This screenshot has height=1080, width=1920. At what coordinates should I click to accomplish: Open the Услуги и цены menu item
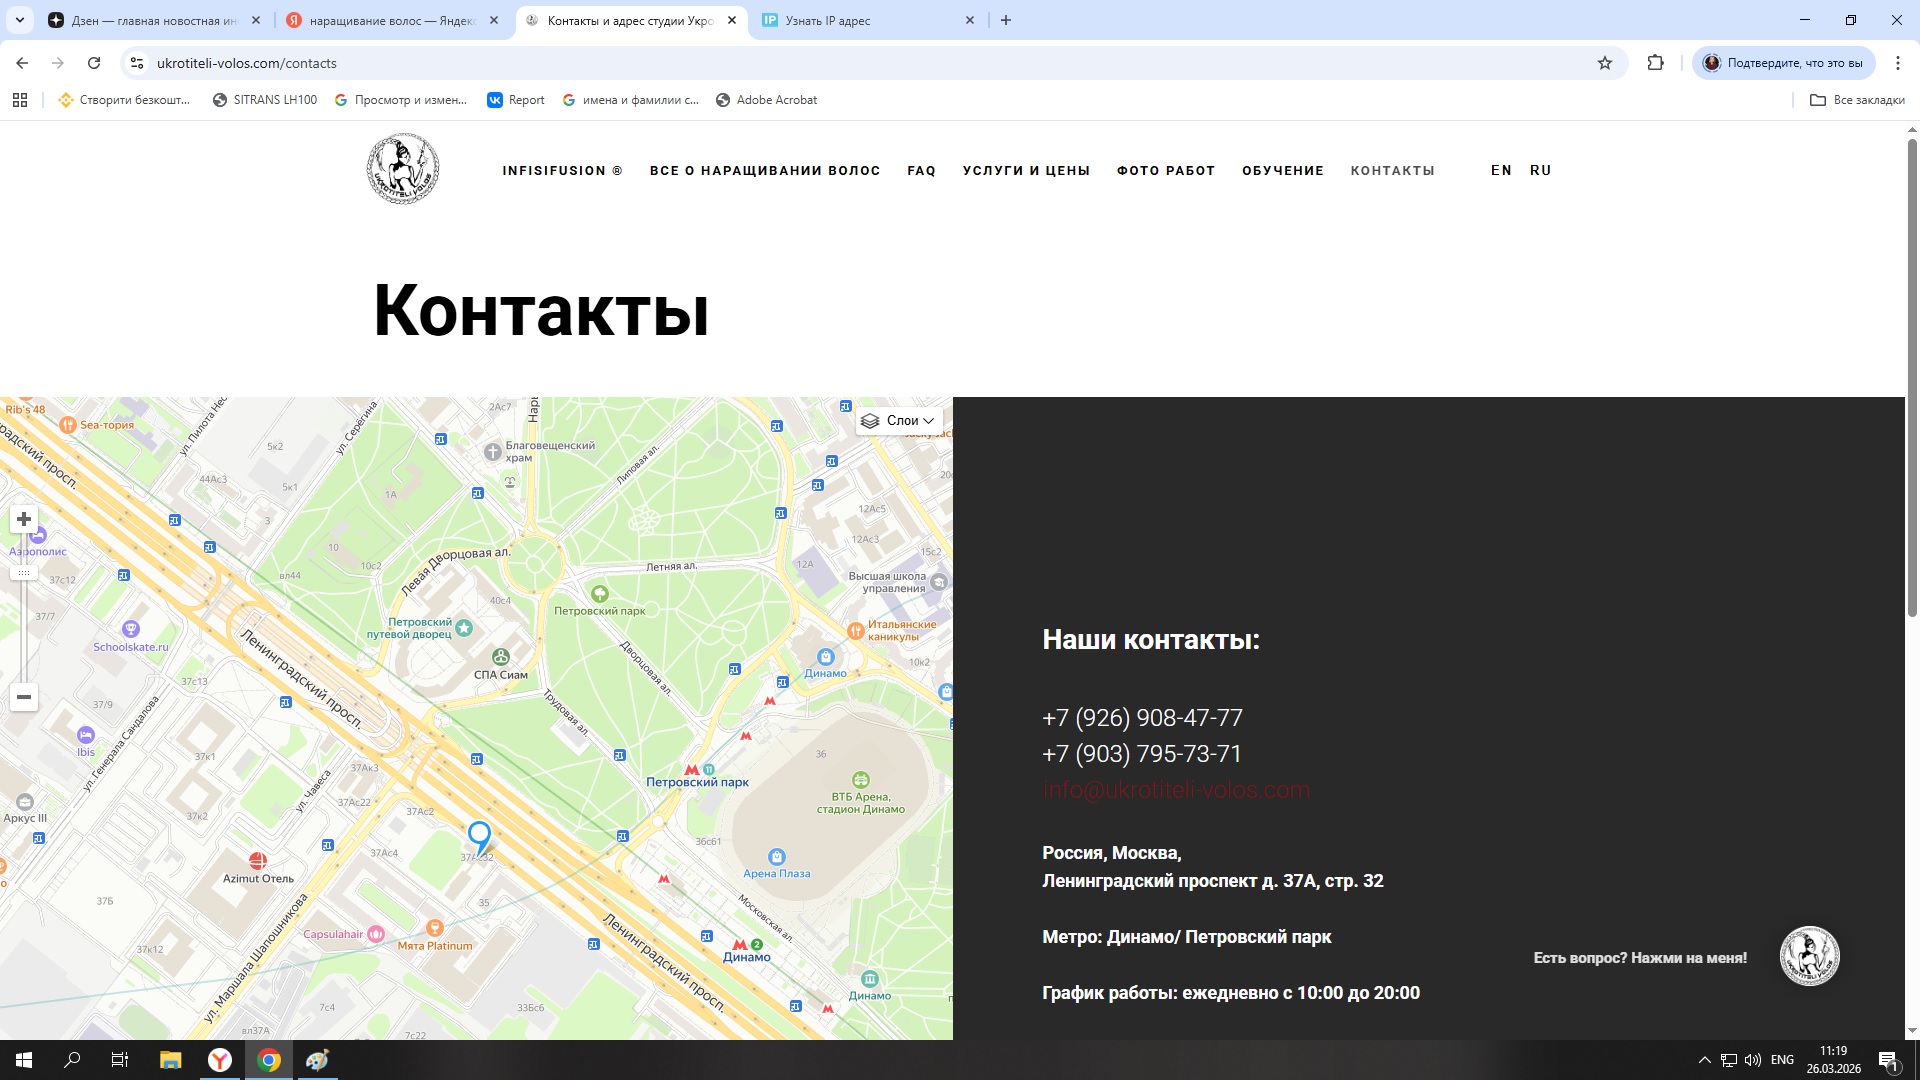click(1026, 171)
